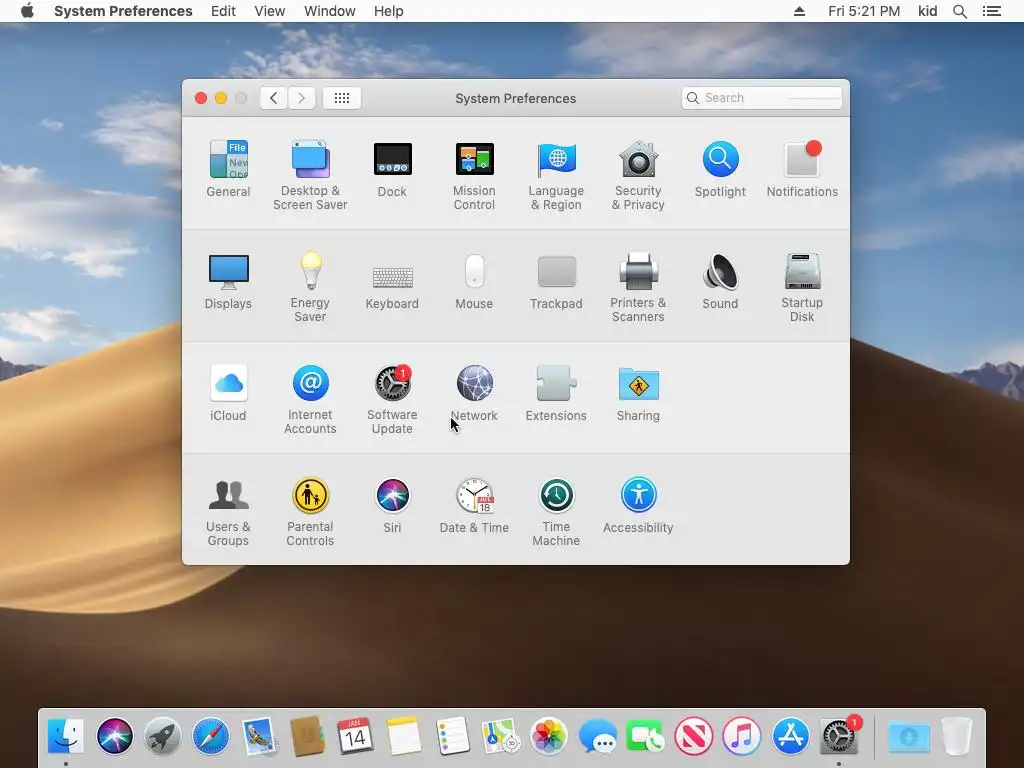
Task: Open Internet Accounts pane
Action: pos(310,400)
